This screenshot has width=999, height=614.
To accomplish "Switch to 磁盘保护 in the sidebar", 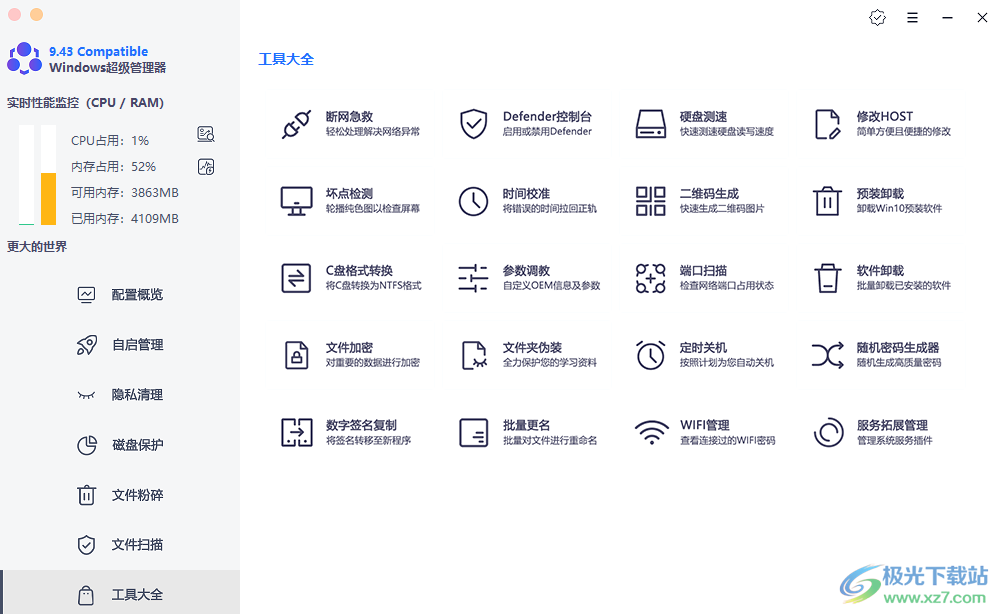I will (120, 445).
